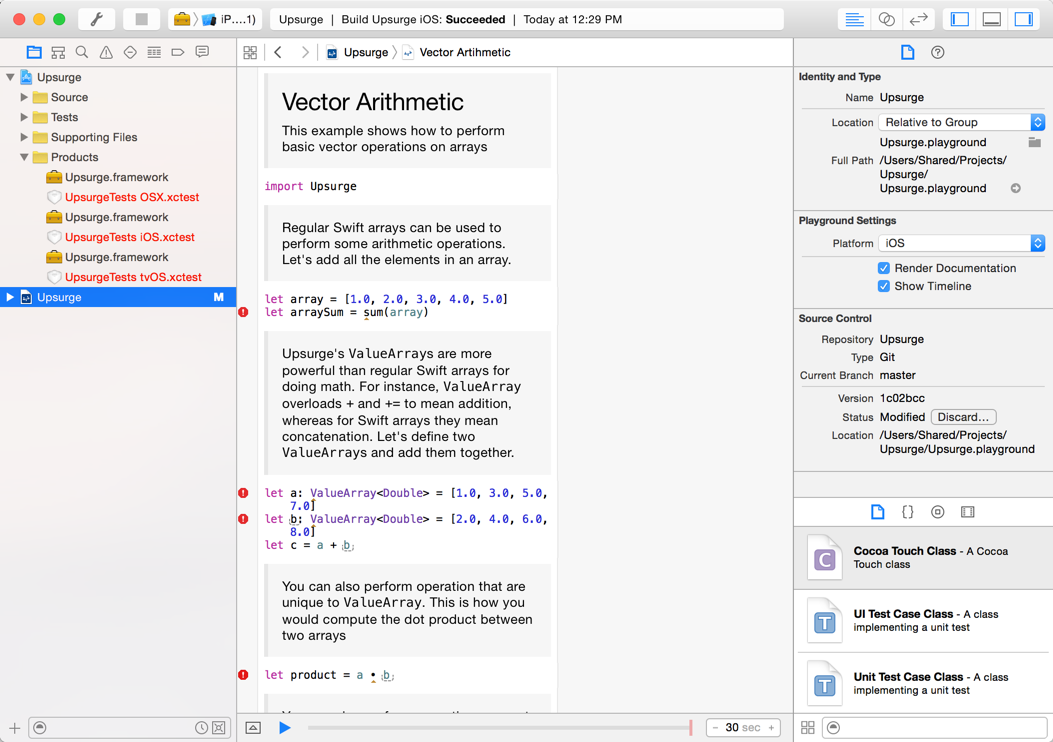Show the Standard editor
The image size is (1053, 742).
(854, 19)
